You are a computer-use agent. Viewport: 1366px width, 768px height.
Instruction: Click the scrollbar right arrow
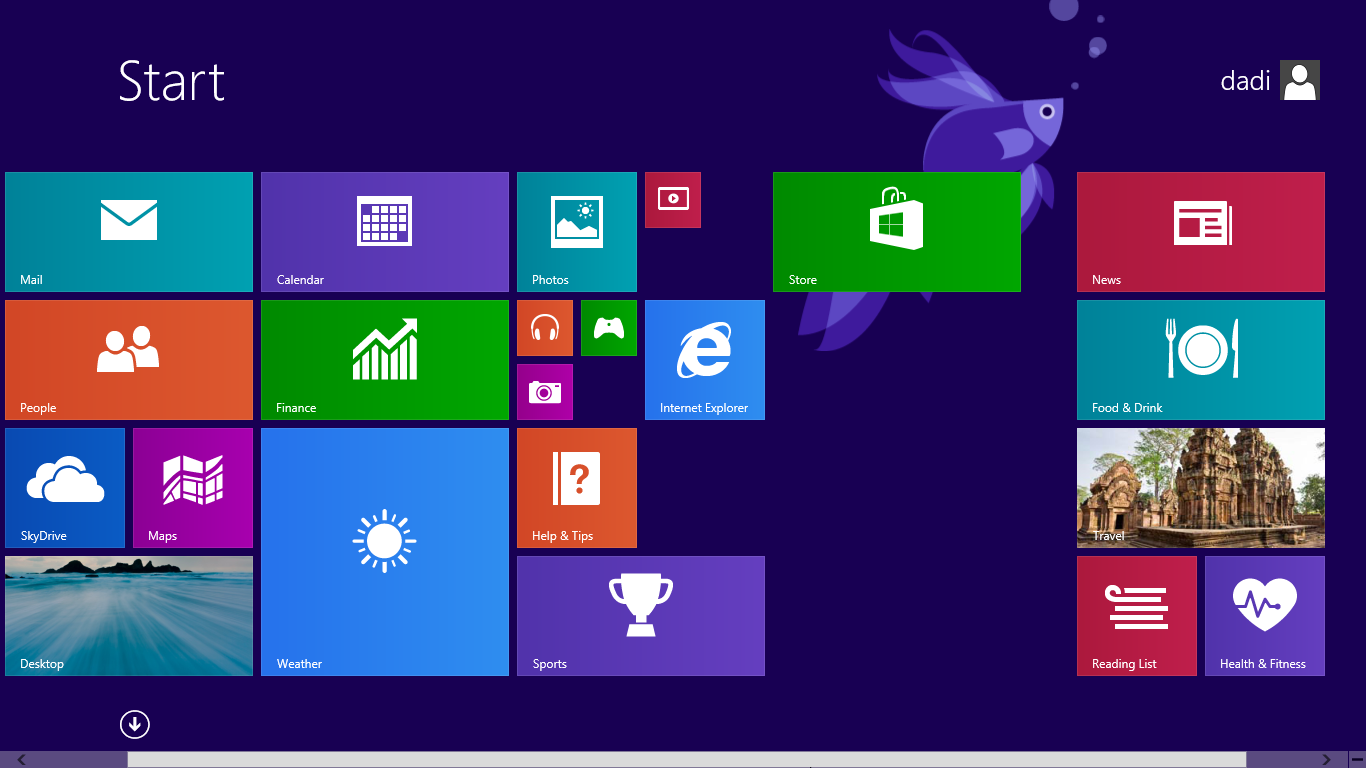(1327, 760)
